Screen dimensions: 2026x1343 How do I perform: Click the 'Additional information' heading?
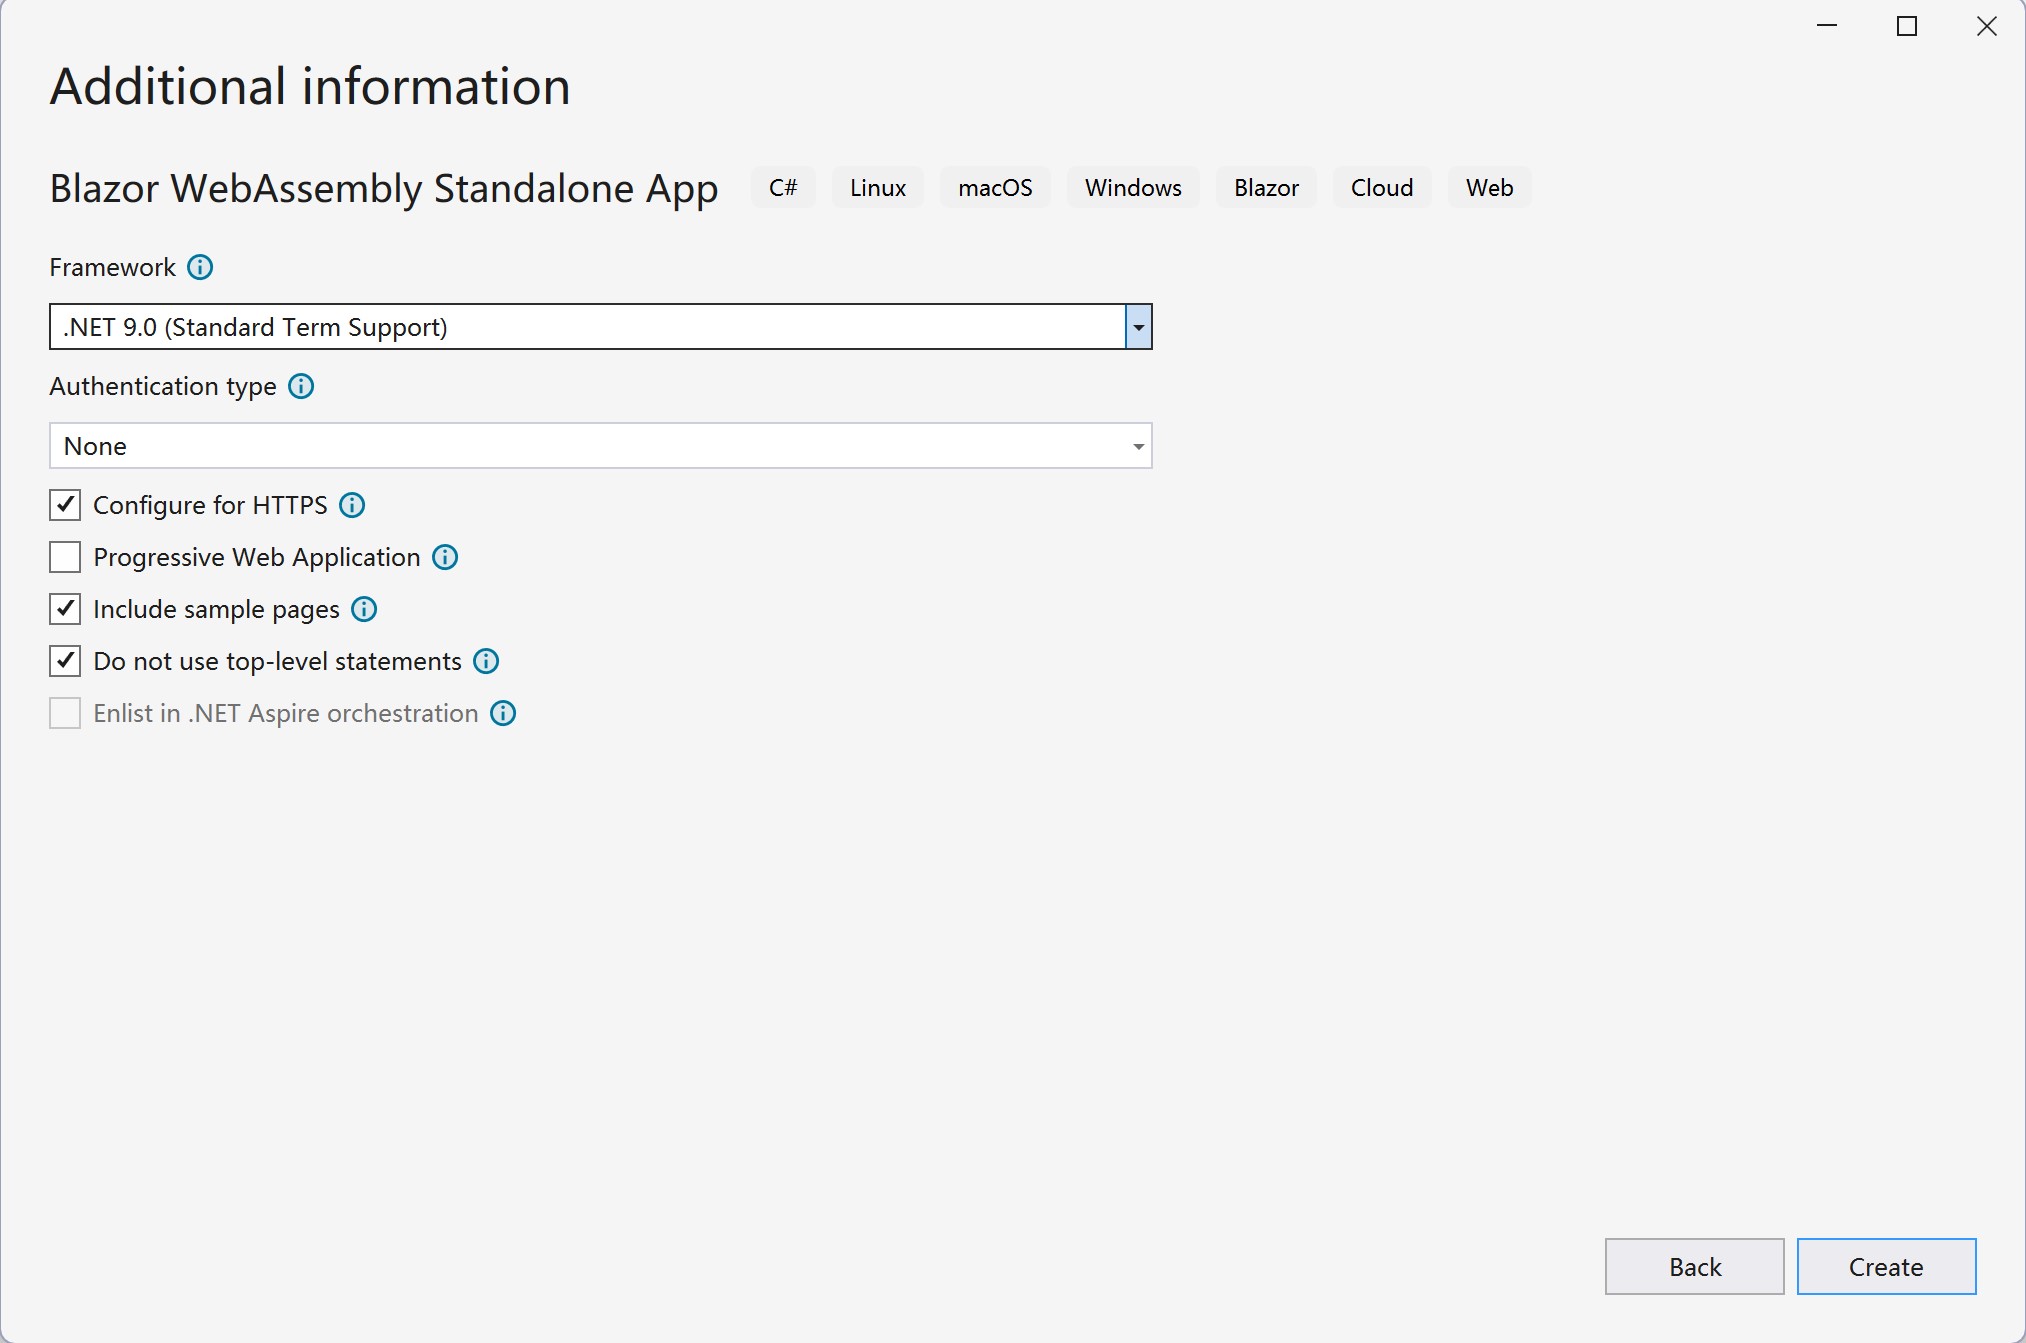point(310,87)
